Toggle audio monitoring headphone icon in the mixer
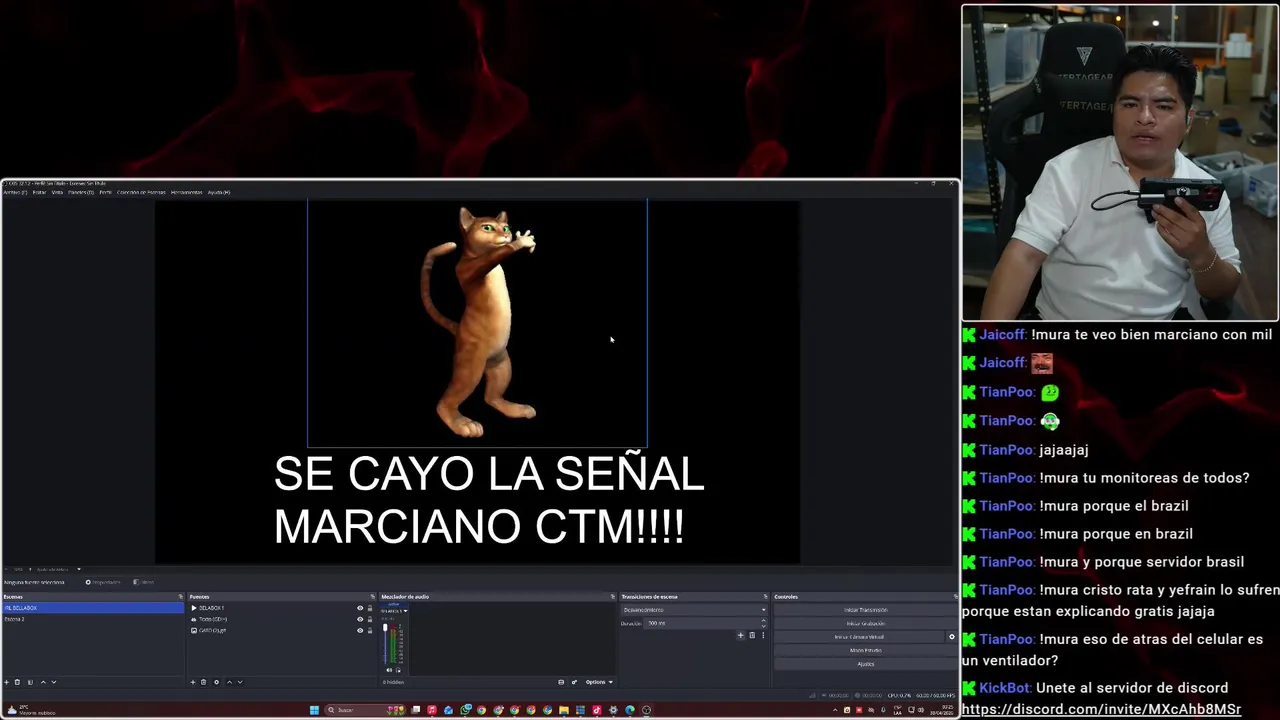Image resolution: width=1280 pixels, height=720 pixels. coord(398,670)
